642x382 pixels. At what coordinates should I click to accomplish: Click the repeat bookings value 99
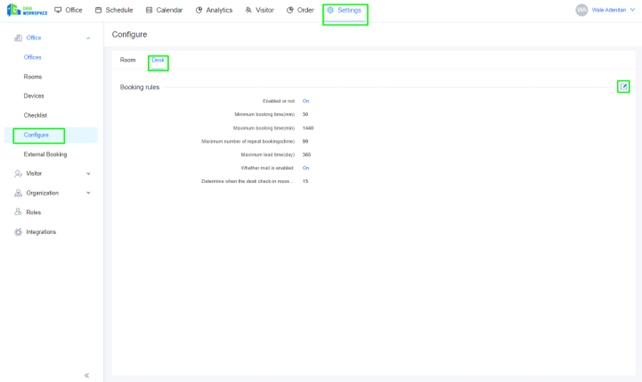pyautogui.click(x=305, y=141)
